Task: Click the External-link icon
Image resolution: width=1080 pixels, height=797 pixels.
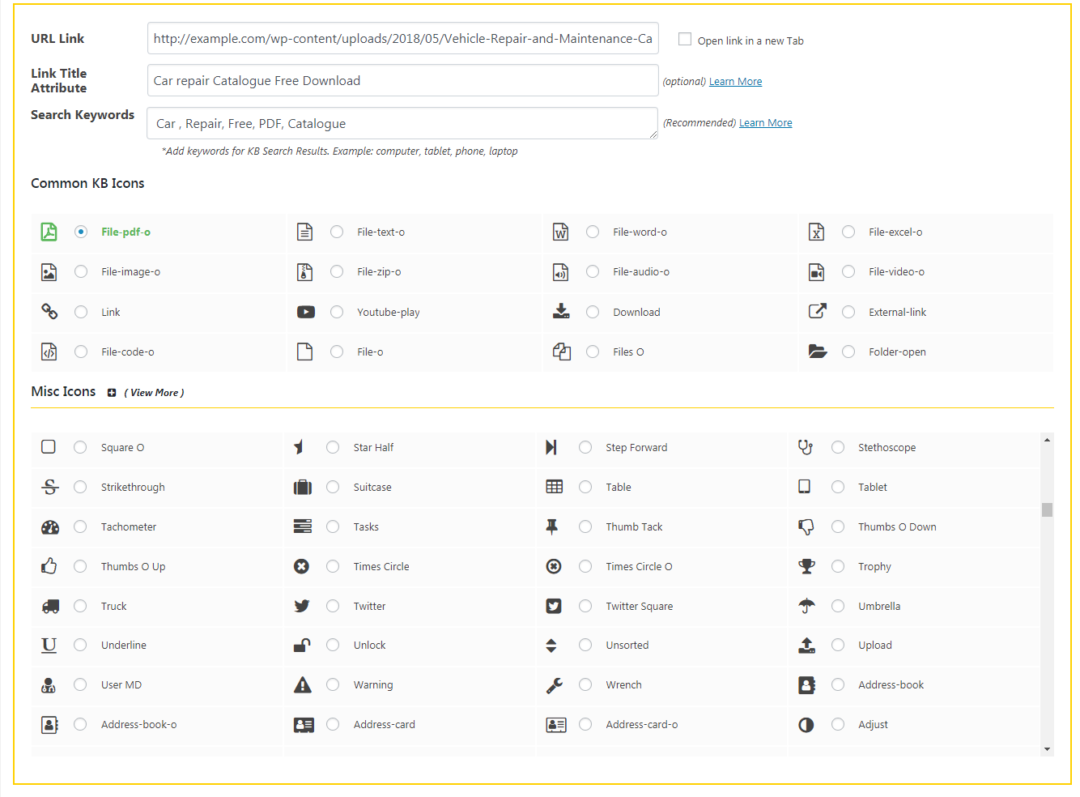Action: coord(818,311)
